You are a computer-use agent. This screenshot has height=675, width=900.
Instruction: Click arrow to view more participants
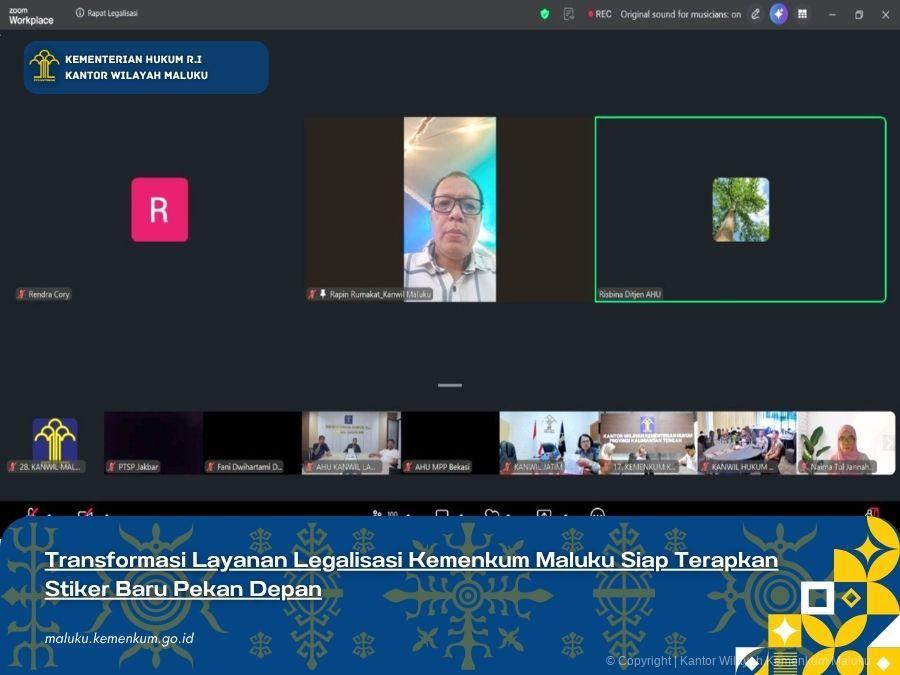(x=886, y=443)
